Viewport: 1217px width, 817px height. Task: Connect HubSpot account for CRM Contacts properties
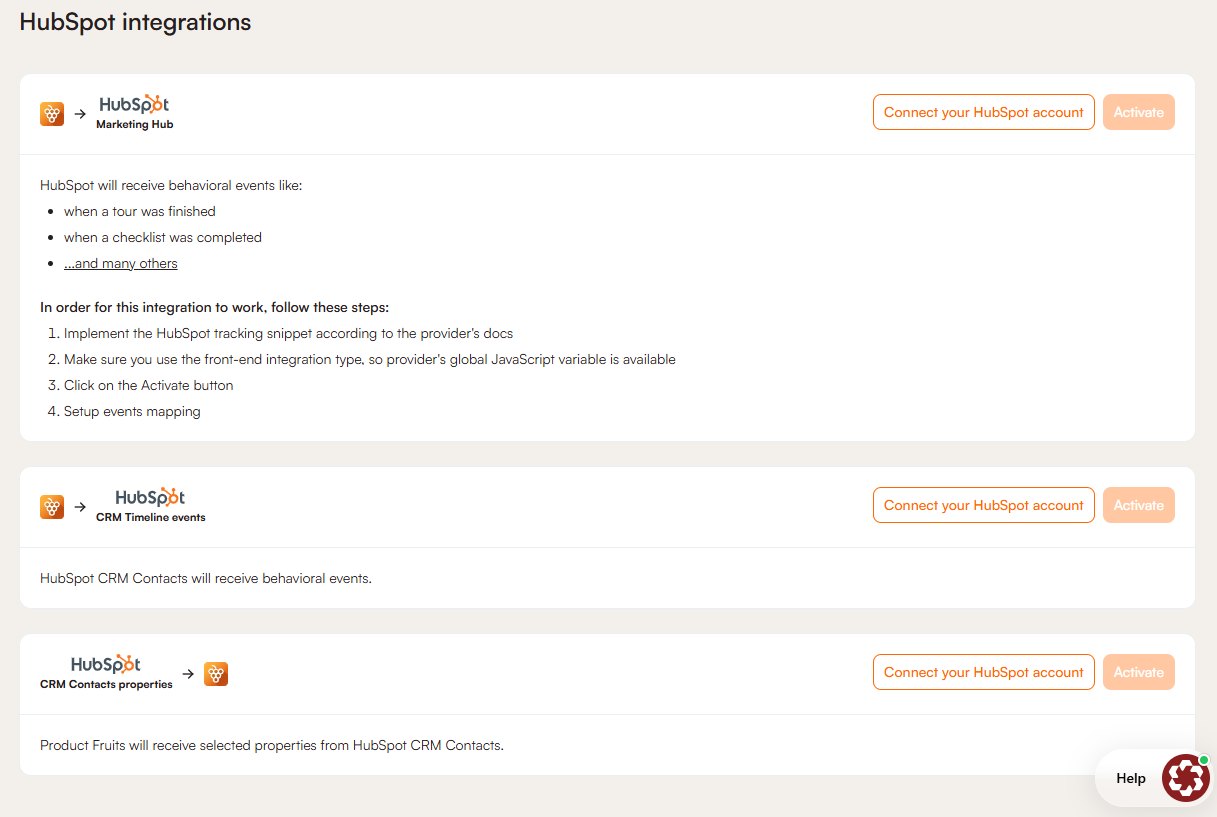coord(983,672)
